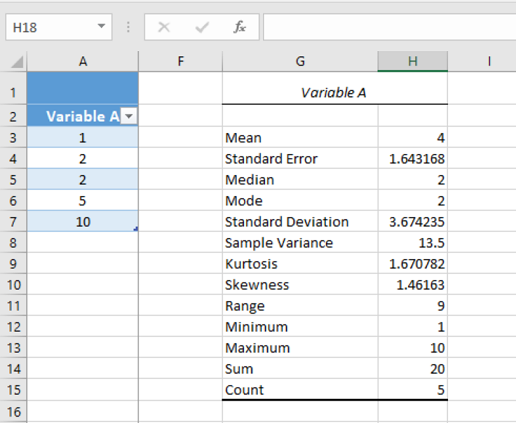Select column A header
Viewport: 516px width, 423px height.
click(83, 61)
